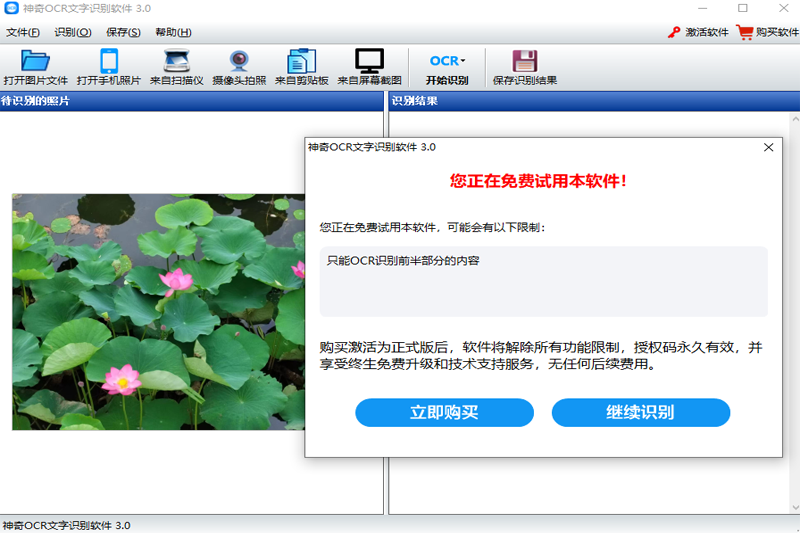Click the 激活软件 key icon
This screenshot has width=800, height=533.
[x=674, y=32]
